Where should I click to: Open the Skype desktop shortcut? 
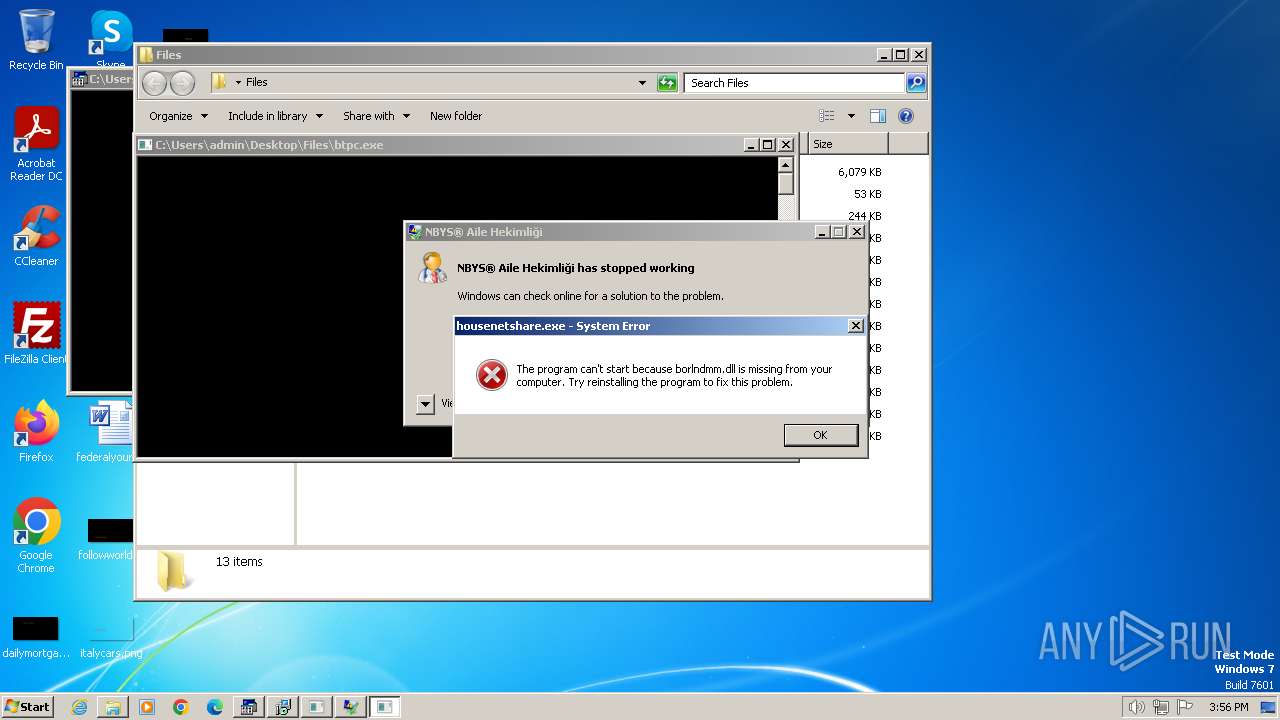tap(111, 38)
